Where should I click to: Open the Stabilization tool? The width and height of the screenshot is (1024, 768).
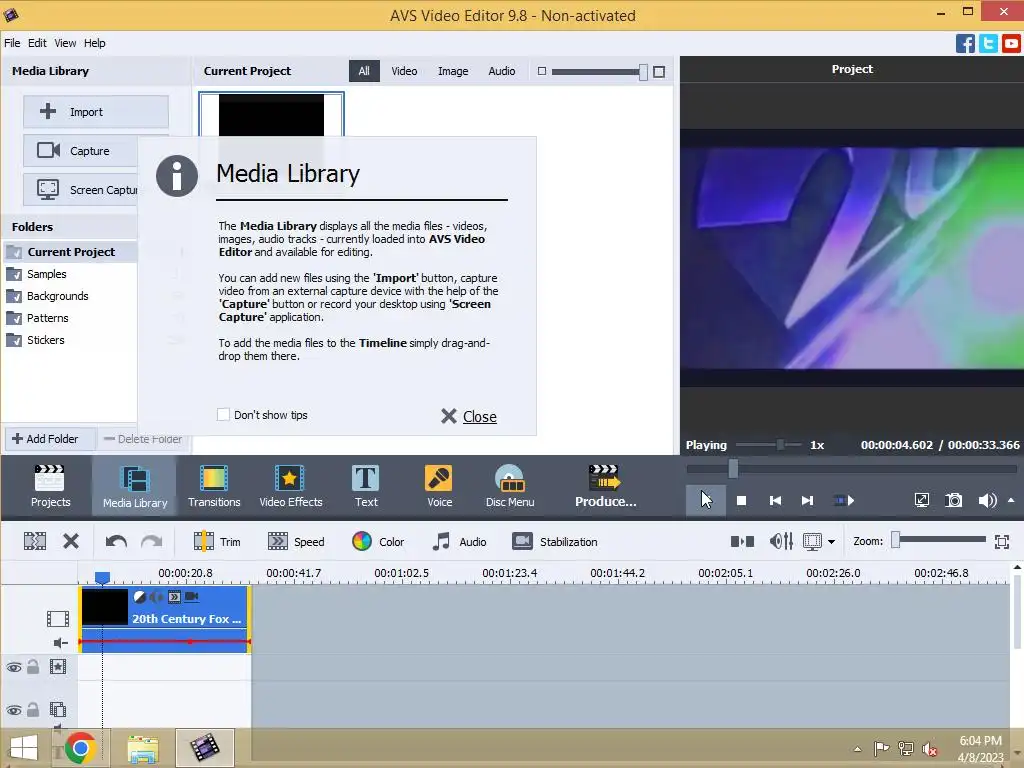554,541
